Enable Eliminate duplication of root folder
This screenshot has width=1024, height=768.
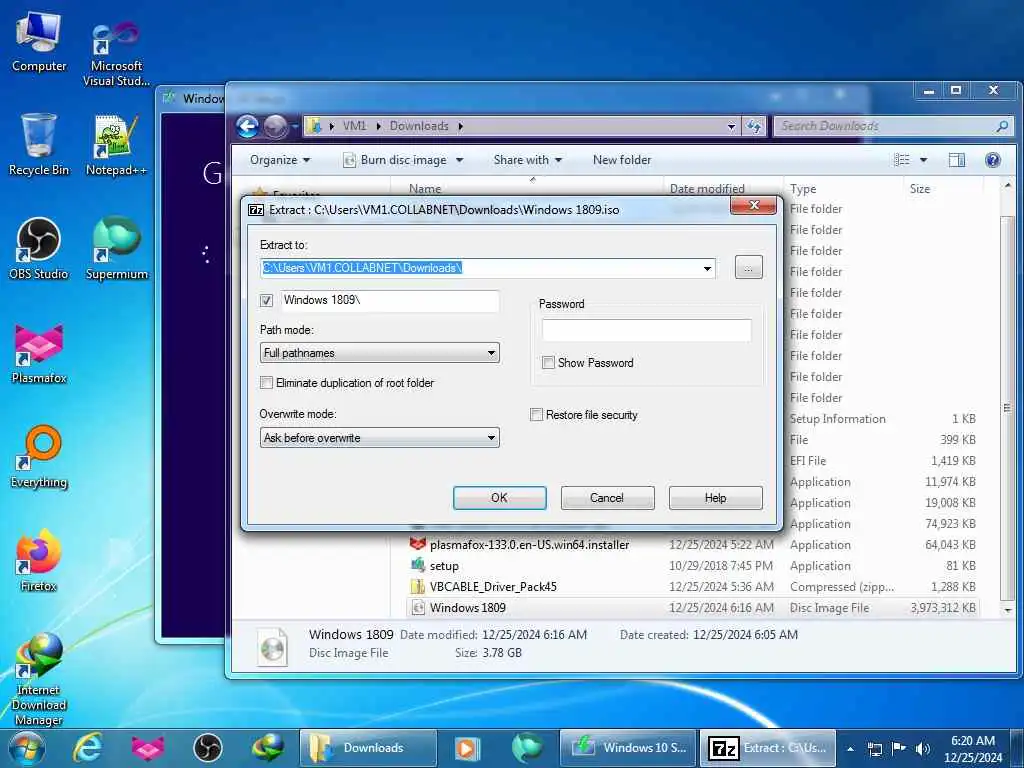[266, 383]
